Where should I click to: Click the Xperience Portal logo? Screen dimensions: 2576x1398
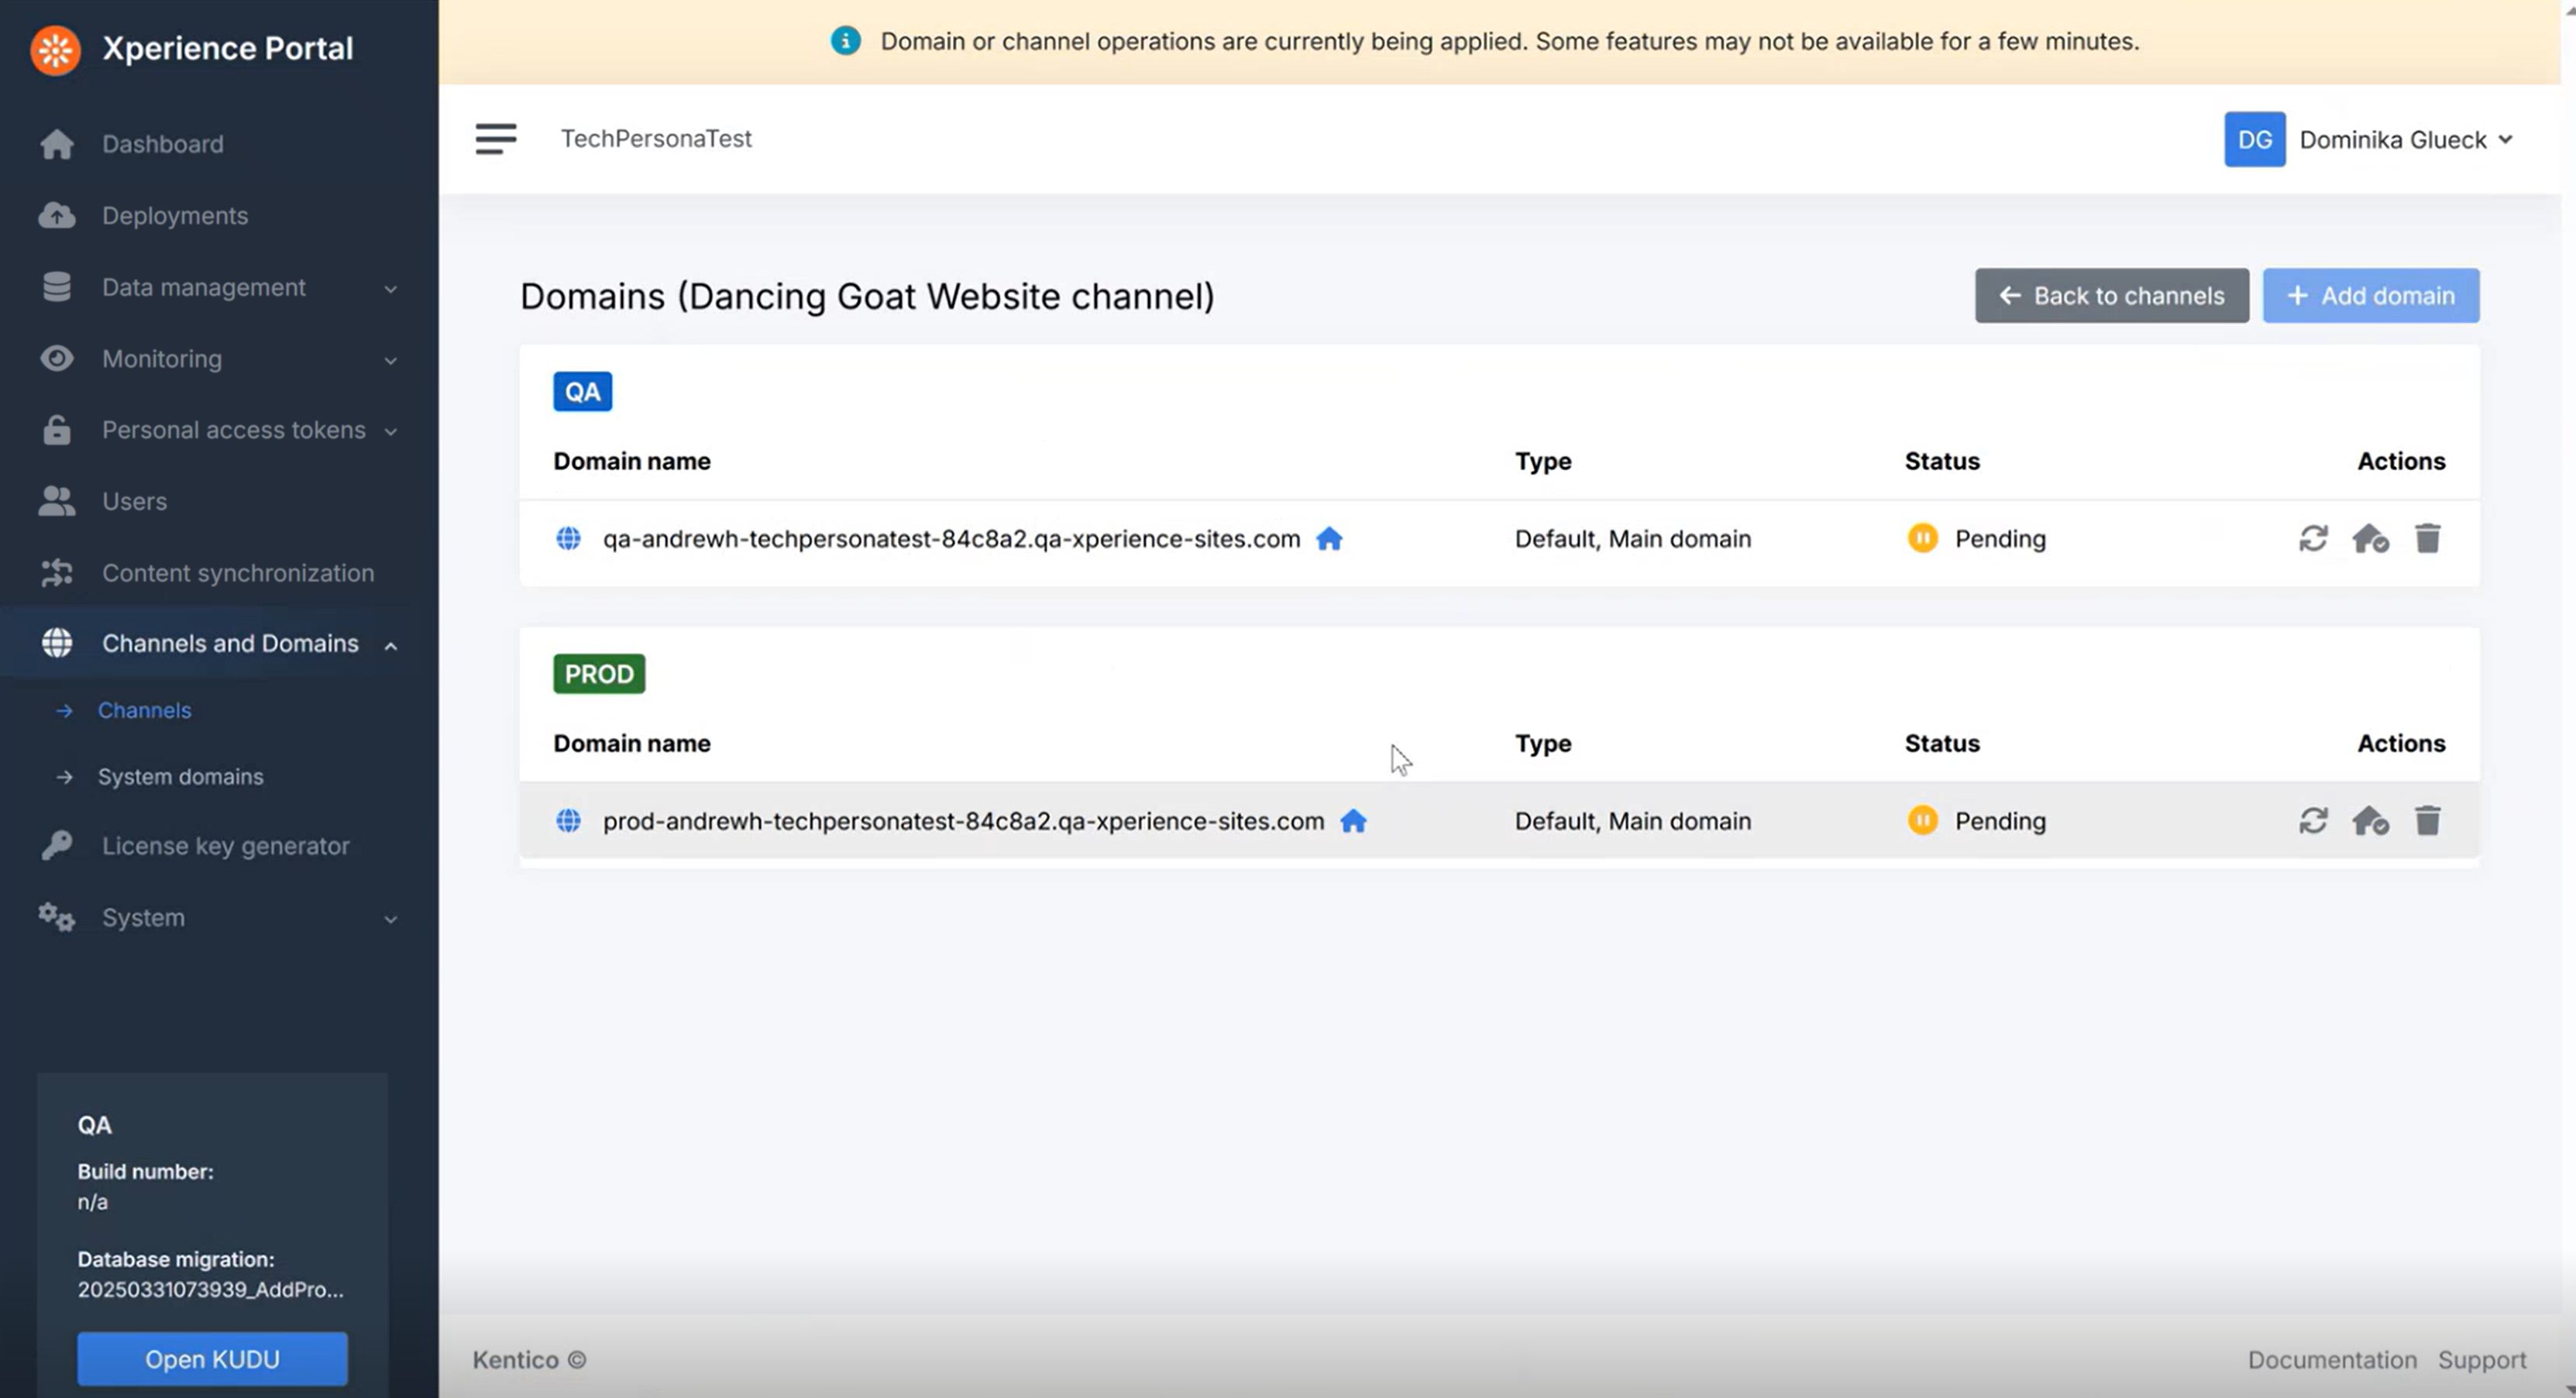55,49
